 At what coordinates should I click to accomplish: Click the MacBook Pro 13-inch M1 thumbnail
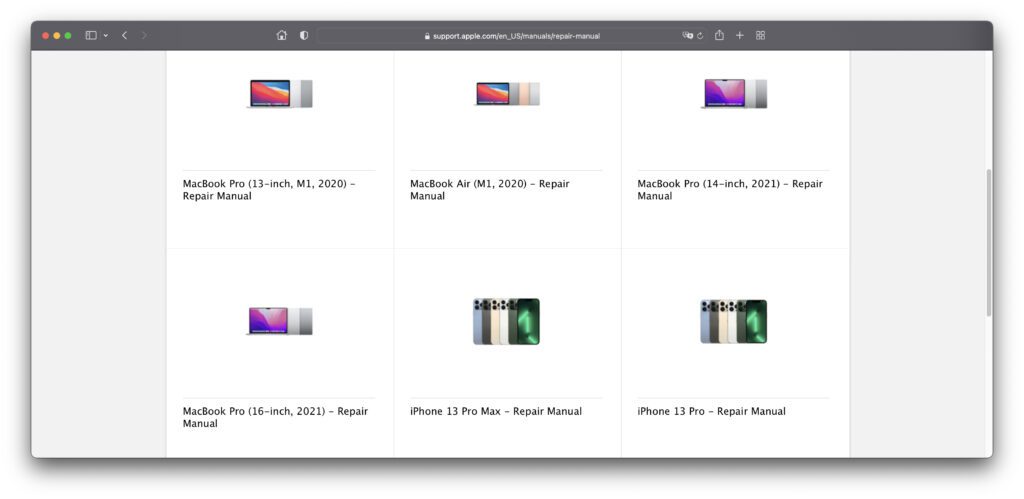pos(280,93)
